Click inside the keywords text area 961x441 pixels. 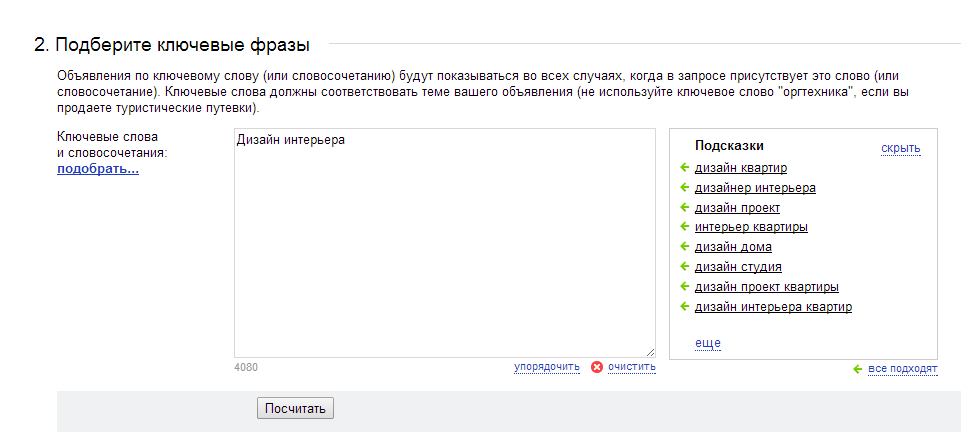(445, 243)
